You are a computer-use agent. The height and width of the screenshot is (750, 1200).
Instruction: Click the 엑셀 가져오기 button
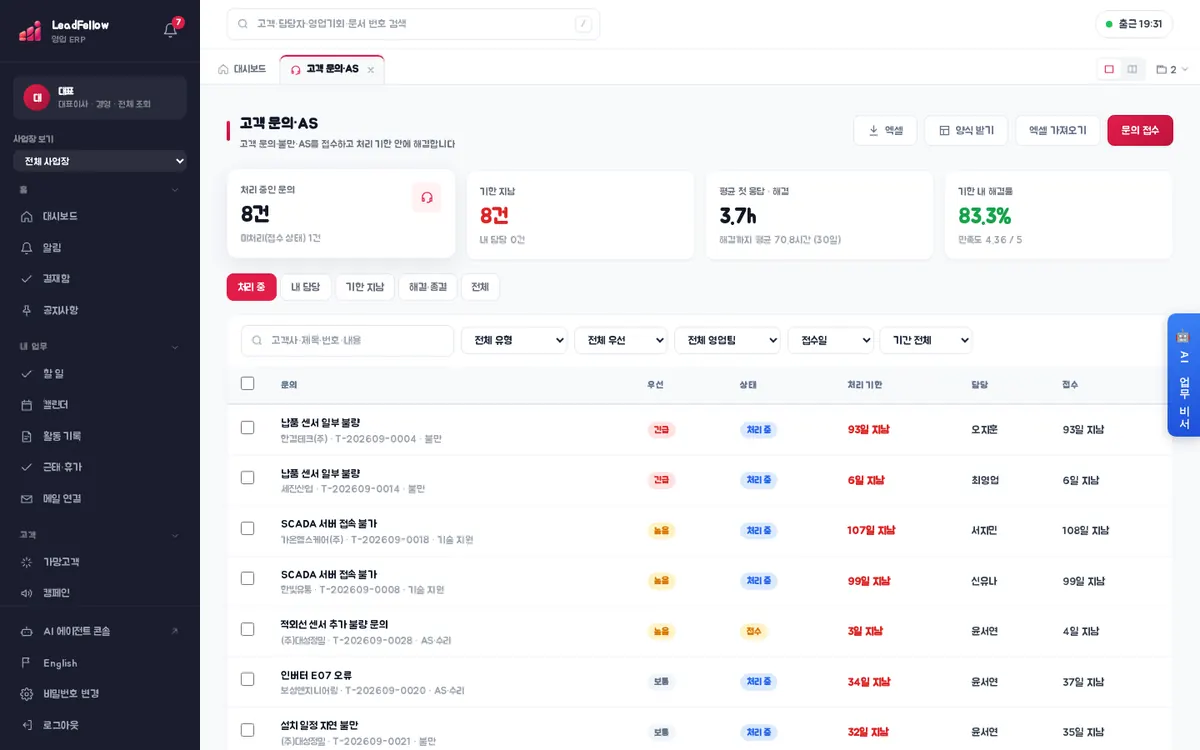click(x=1058, y=130)
